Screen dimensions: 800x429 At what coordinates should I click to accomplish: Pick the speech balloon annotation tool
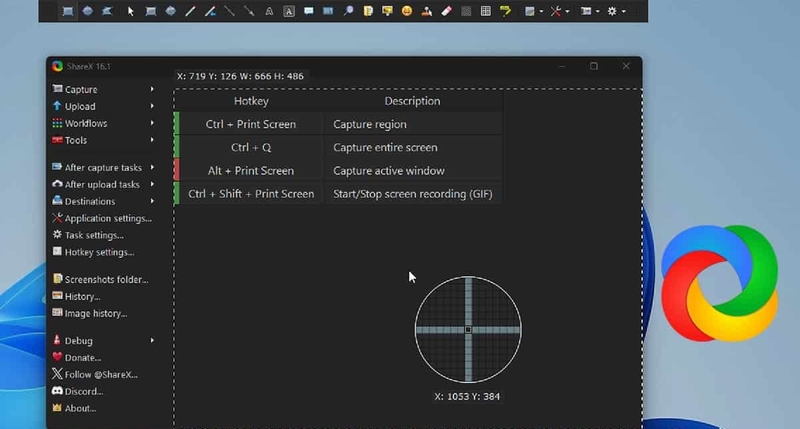pyautogui.click(x=308, y=11)
